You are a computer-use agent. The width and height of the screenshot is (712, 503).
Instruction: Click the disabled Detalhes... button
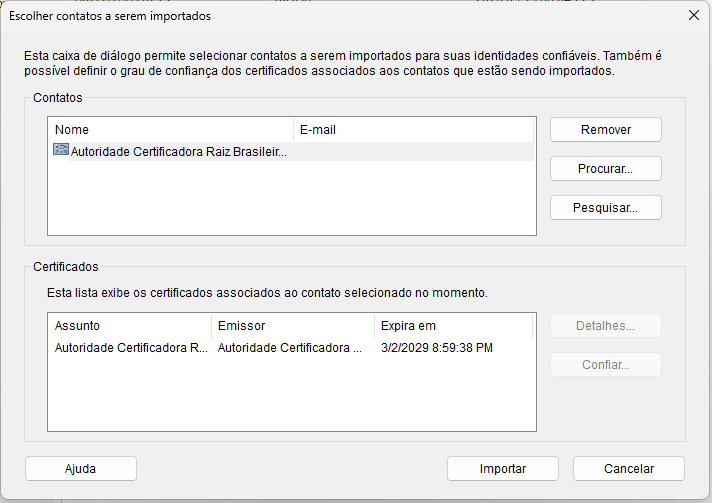606,325
